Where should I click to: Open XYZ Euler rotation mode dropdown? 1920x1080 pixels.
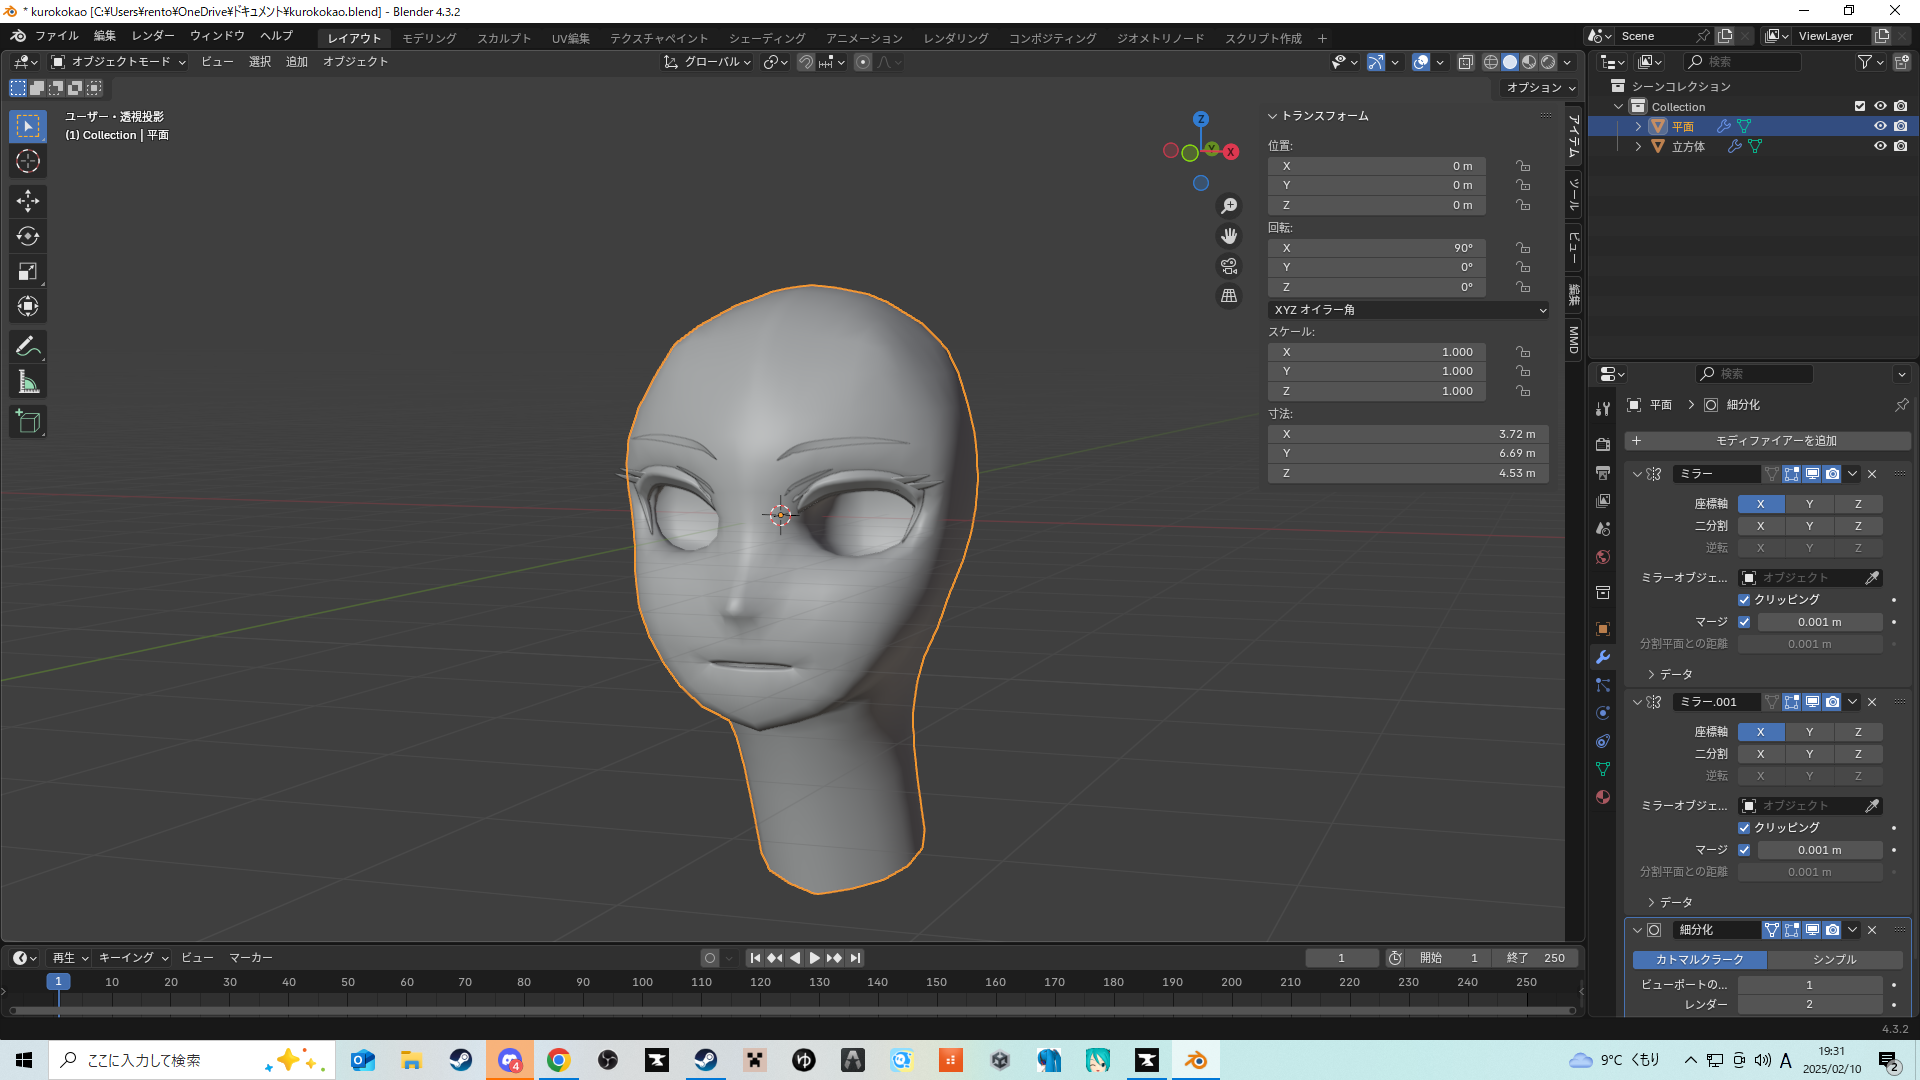1408,310
